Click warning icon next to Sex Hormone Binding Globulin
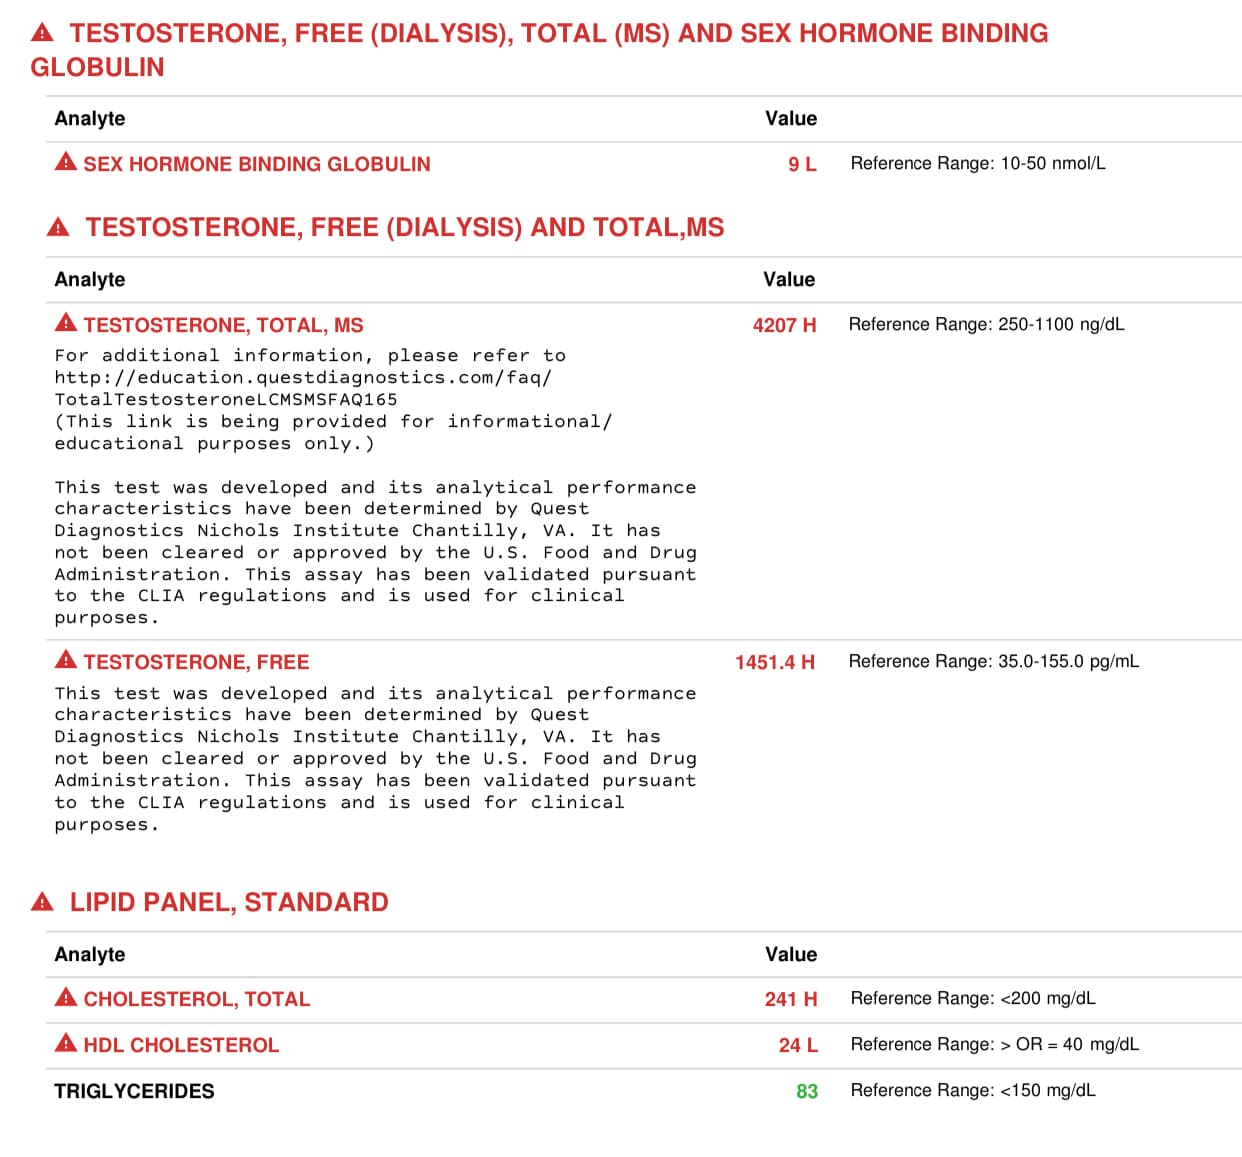 (66, 162)
